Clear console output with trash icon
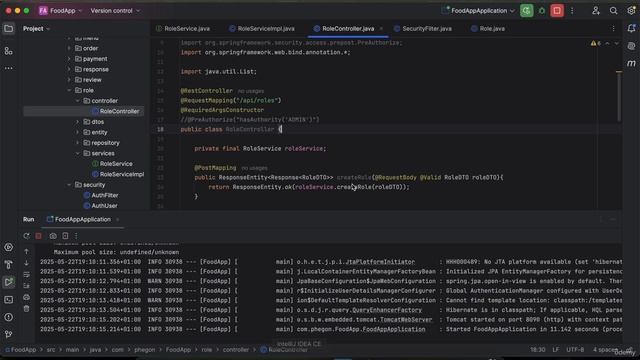Screen dimensions: 640x360 27,309
